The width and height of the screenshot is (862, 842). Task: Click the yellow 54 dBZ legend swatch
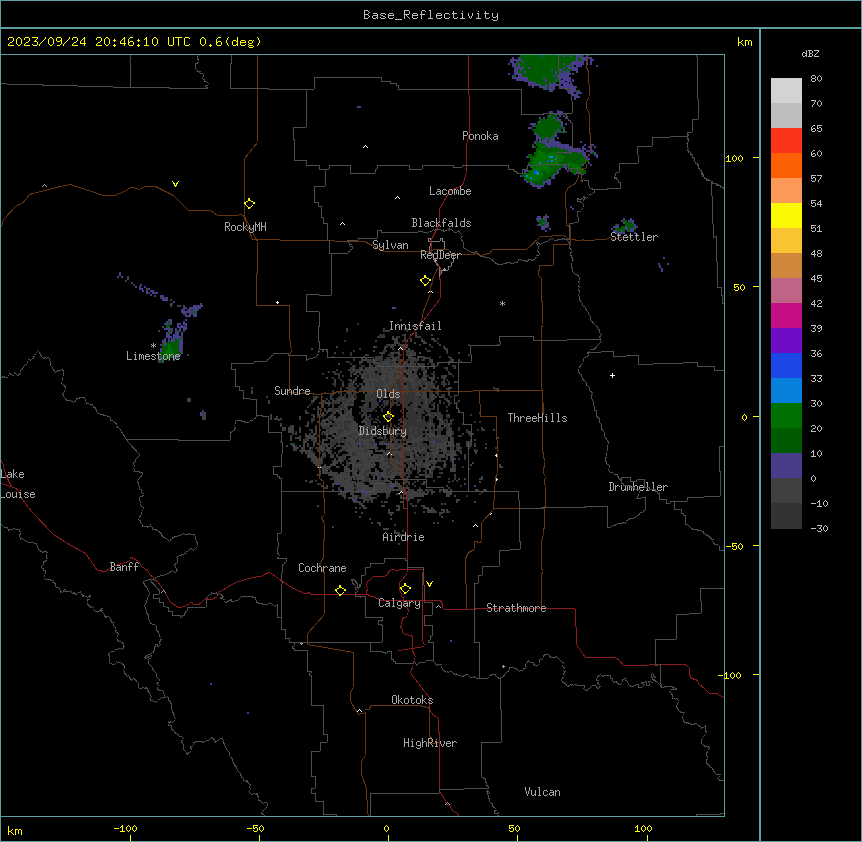[786, 215]
